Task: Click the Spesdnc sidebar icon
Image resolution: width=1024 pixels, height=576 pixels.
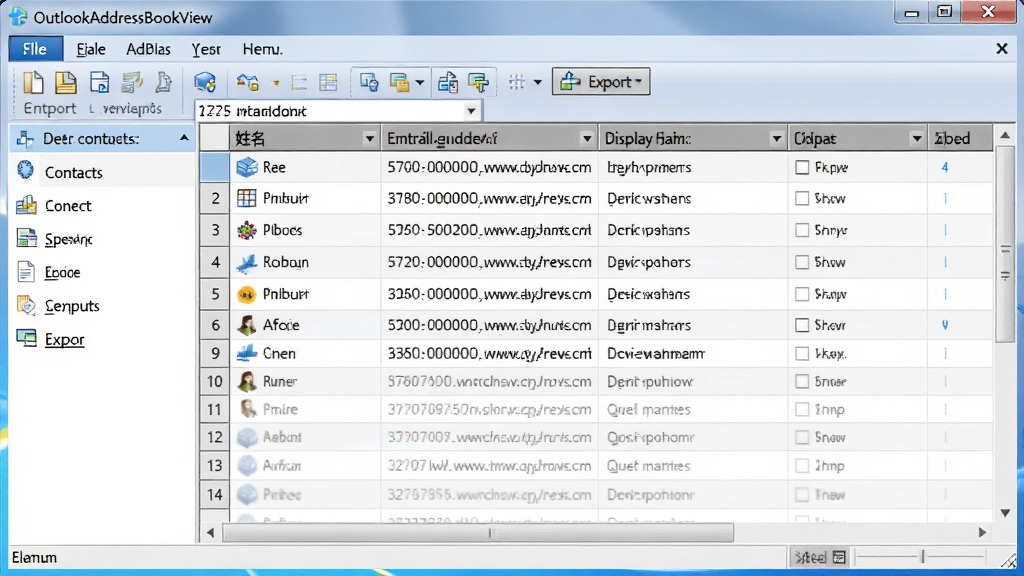Action: [x=27, y=238]
